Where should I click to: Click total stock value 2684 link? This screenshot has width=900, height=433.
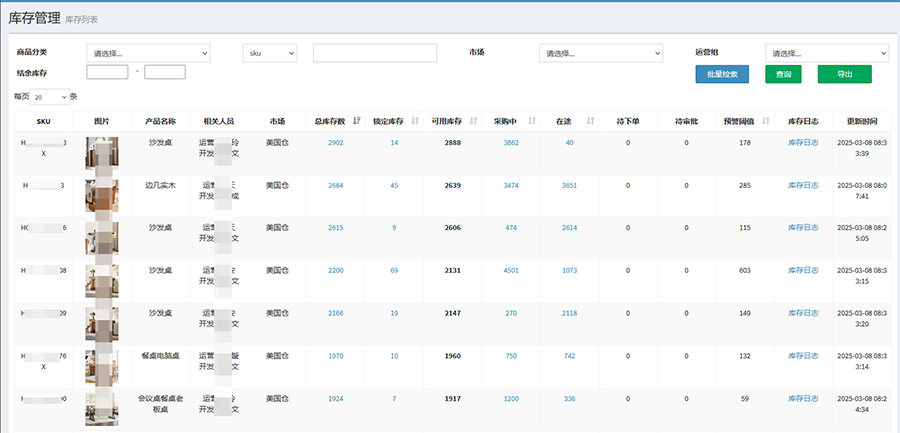click(336, 186)
